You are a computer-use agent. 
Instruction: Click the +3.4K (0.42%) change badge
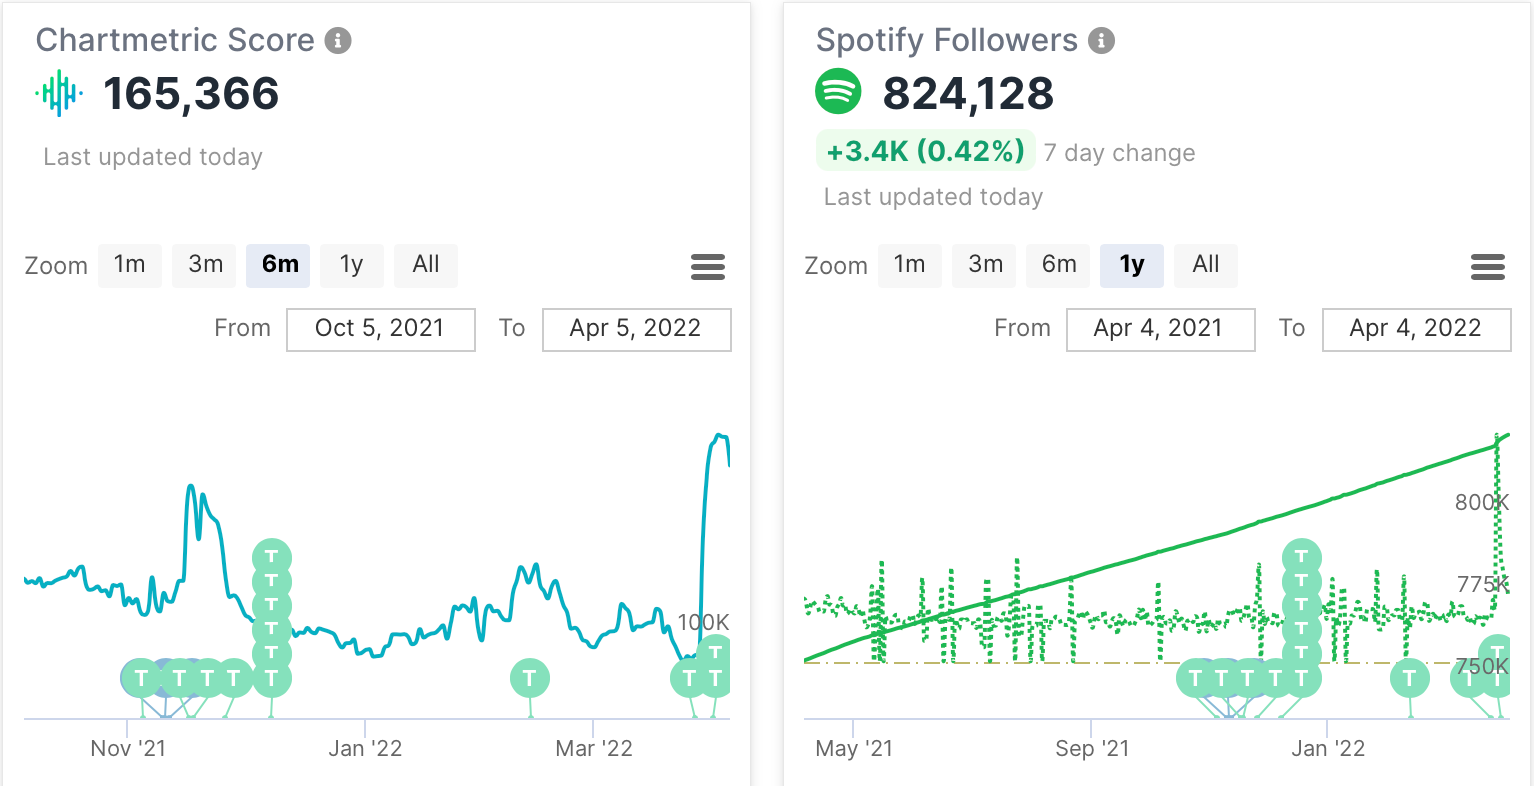pos(925,152)
